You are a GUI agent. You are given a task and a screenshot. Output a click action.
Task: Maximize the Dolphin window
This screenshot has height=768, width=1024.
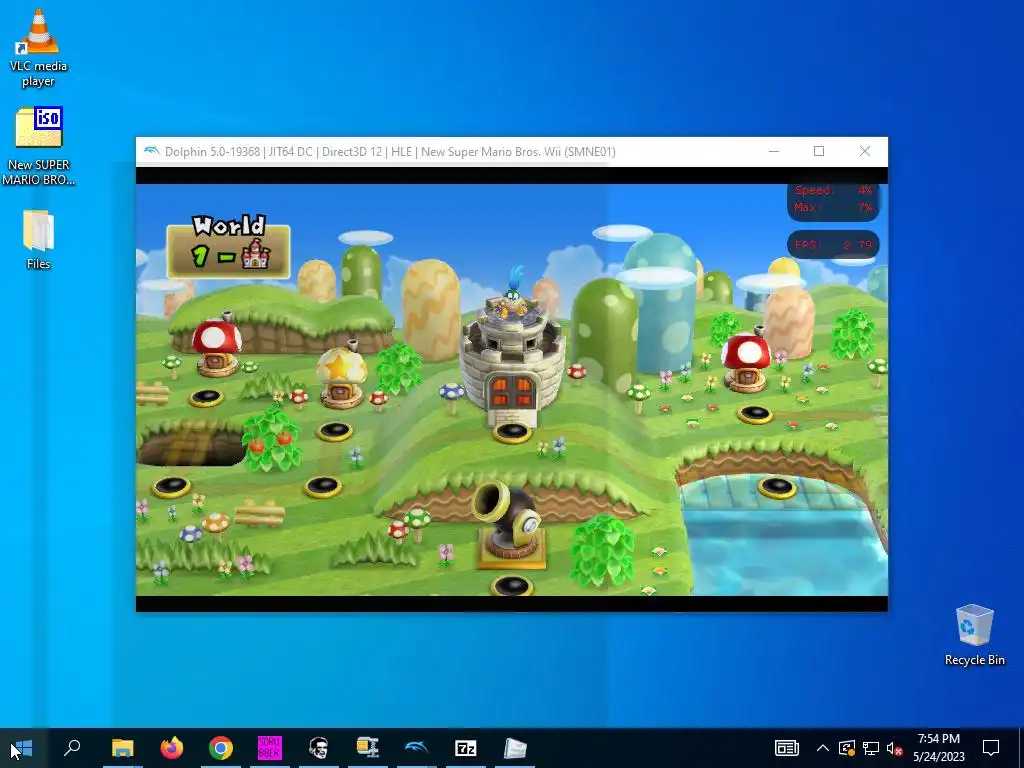(819, 152)
